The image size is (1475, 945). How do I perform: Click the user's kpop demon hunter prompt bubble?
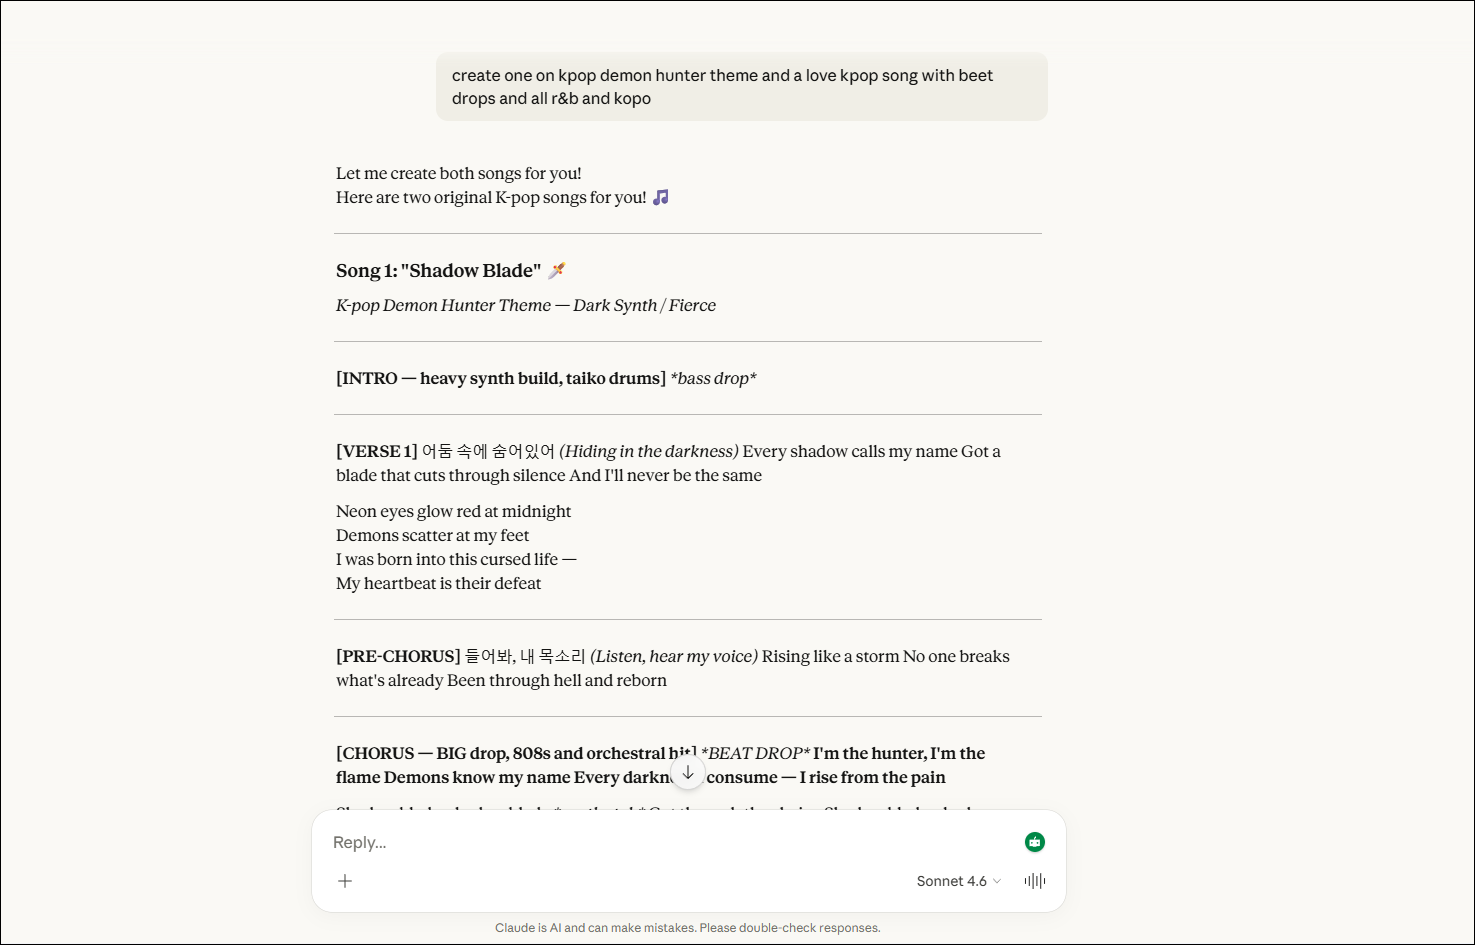click(x=741, y=87)
